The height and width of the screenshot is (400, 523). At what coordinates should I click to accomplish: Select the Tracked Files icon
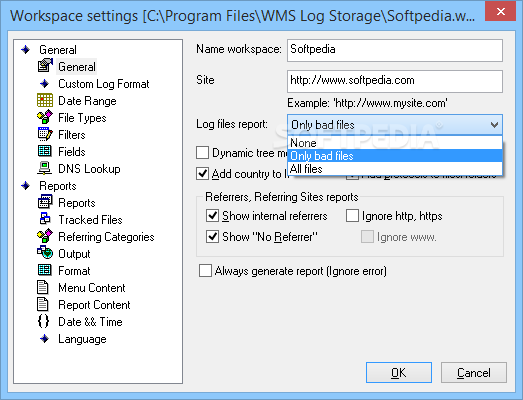click(45, 219)
